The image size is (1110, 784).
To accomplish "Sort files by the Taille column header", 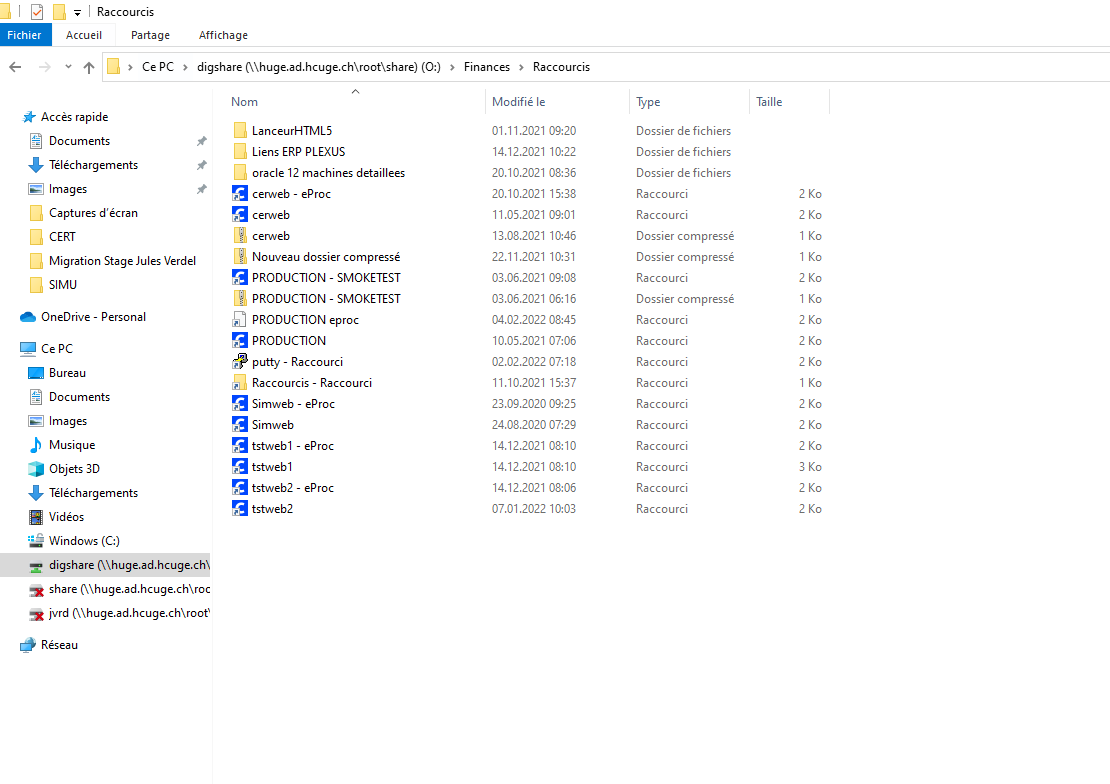I will click(769, 102).
